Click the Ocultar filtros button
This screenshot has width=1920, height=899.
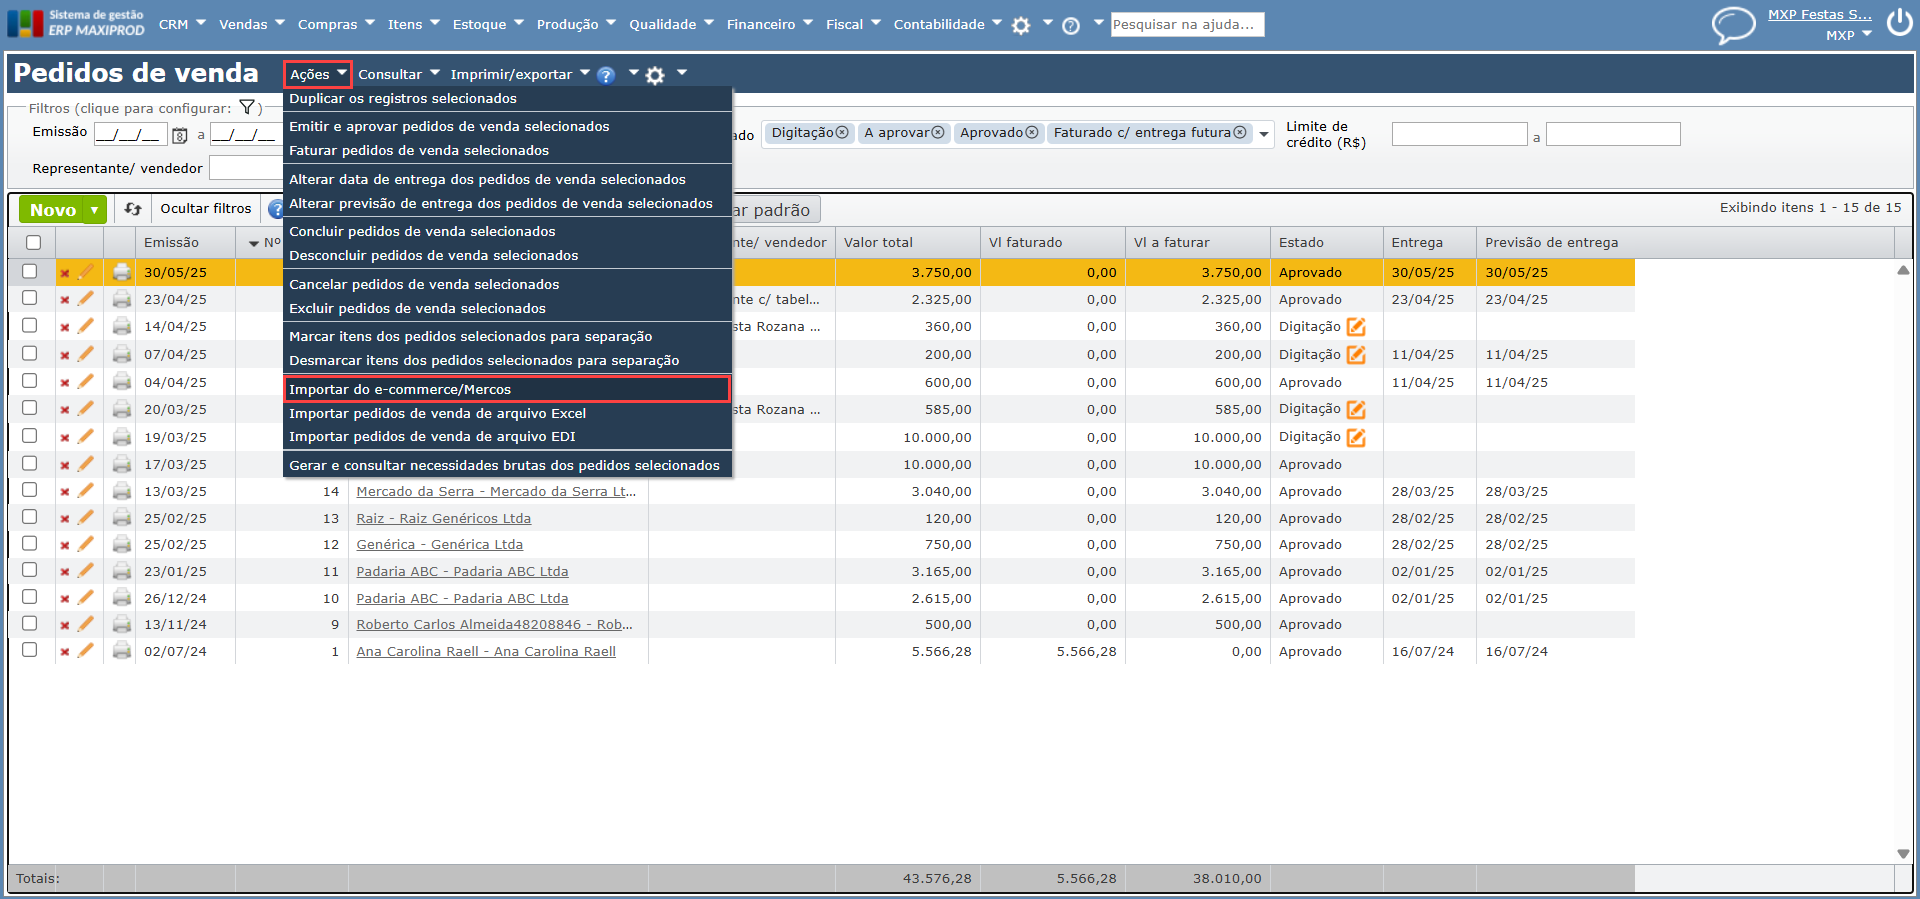click(x=206, y=209)
